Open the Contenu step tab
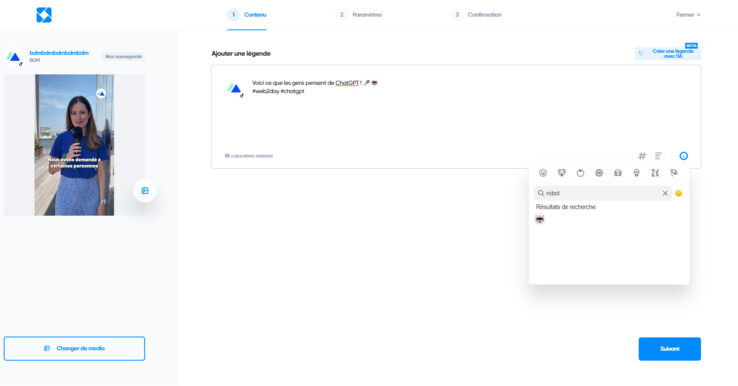This screenshot has width=738, height=386. (247, 15)
